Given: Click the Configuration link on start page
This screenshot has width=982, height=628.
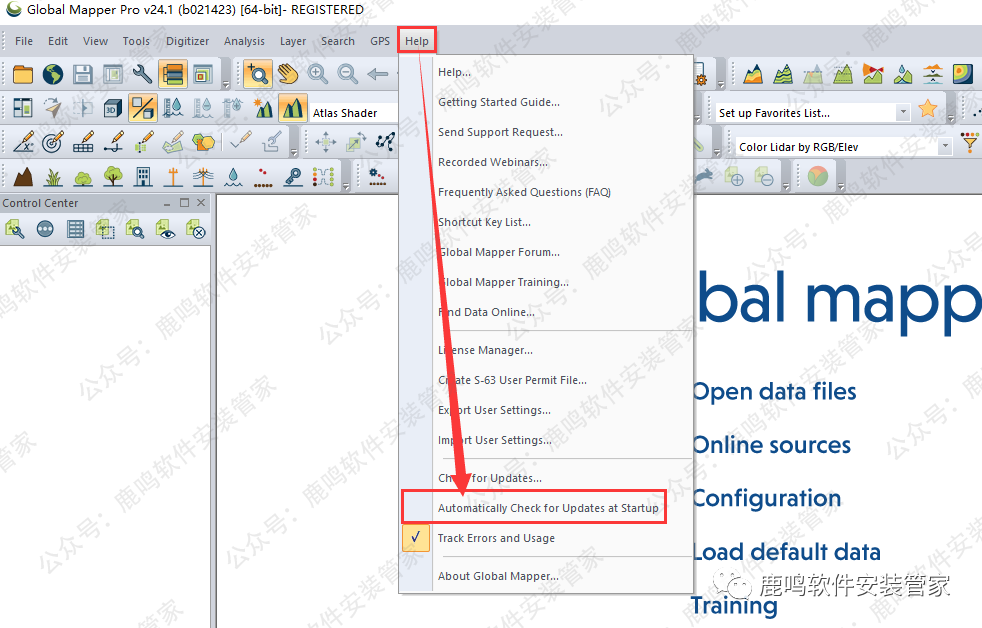Looking at the screenshot, I should (766, 498).
